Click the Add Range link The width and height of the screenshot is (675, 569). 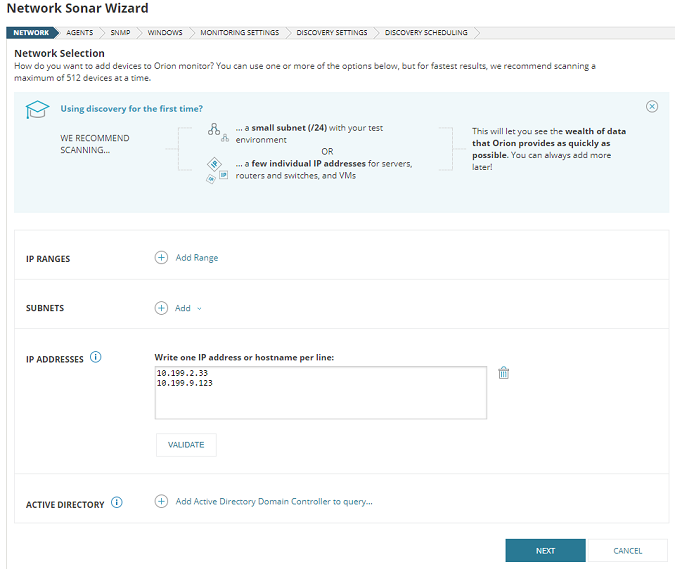[x=197, y=258]
